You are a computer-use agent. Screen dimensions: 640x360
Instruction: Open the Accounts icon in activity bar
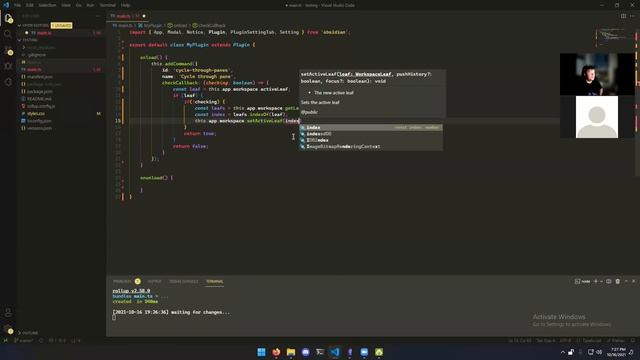click(8, 313)
